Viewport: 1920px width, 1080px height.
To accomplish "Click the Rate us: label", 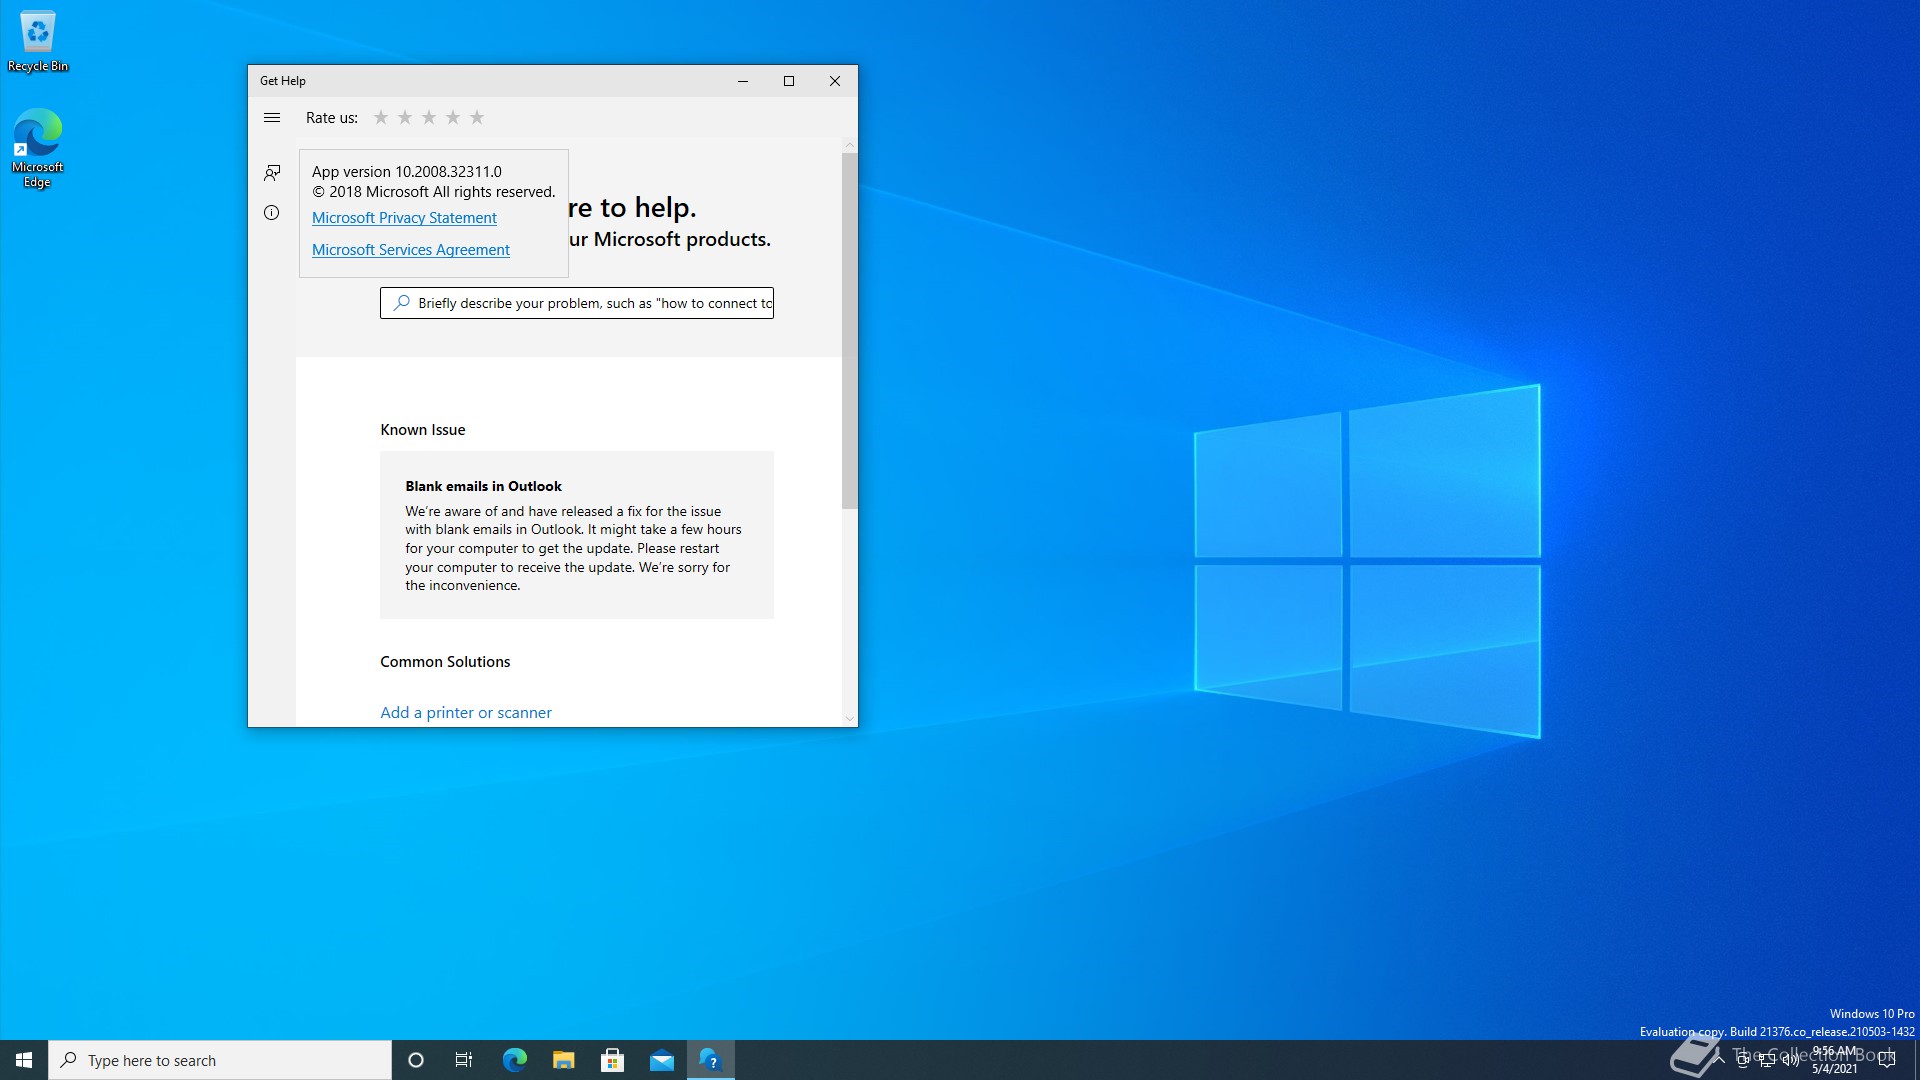I will coord(332,118).
